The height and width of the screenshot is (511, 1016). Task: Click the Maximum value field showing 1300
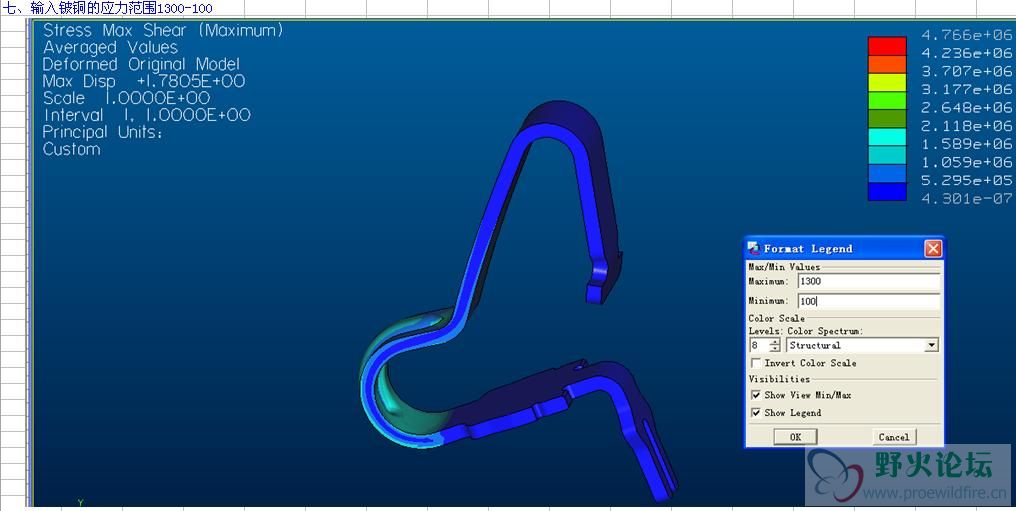pyautogui.click(x=869, y=282)
